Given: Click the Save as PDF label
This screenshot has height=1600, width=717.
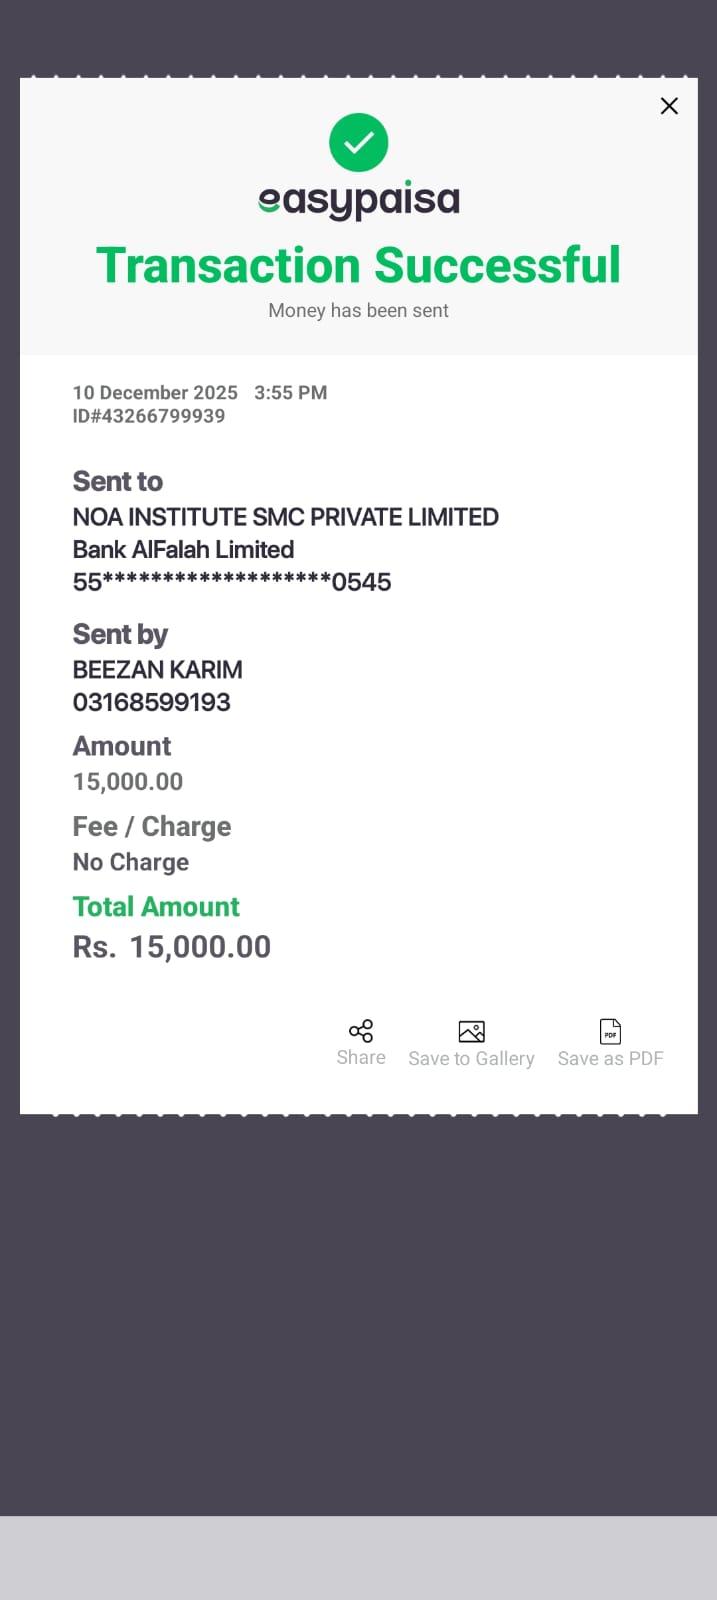Looking at the screenshot, I should (x=610, y=1059).
